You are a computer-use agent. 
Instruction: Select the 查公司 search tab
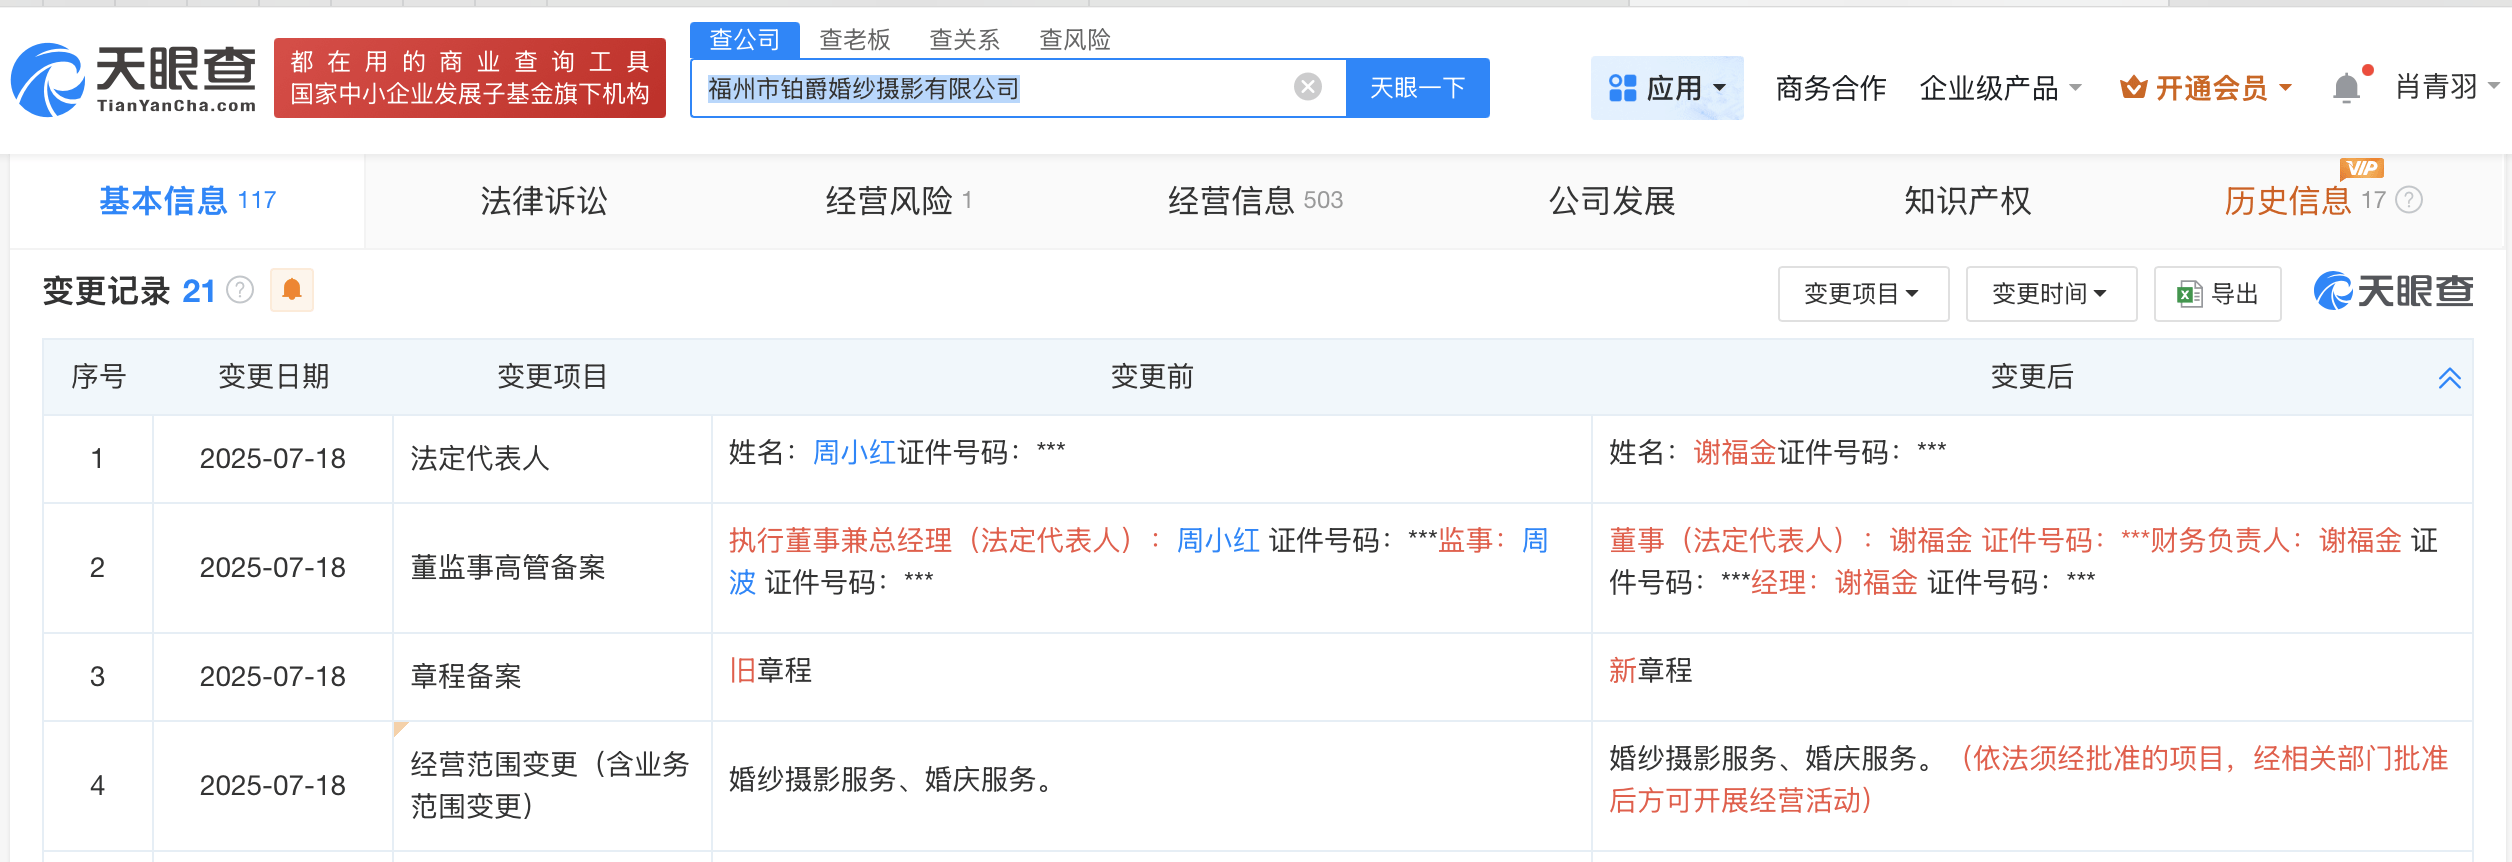(745, 40)
